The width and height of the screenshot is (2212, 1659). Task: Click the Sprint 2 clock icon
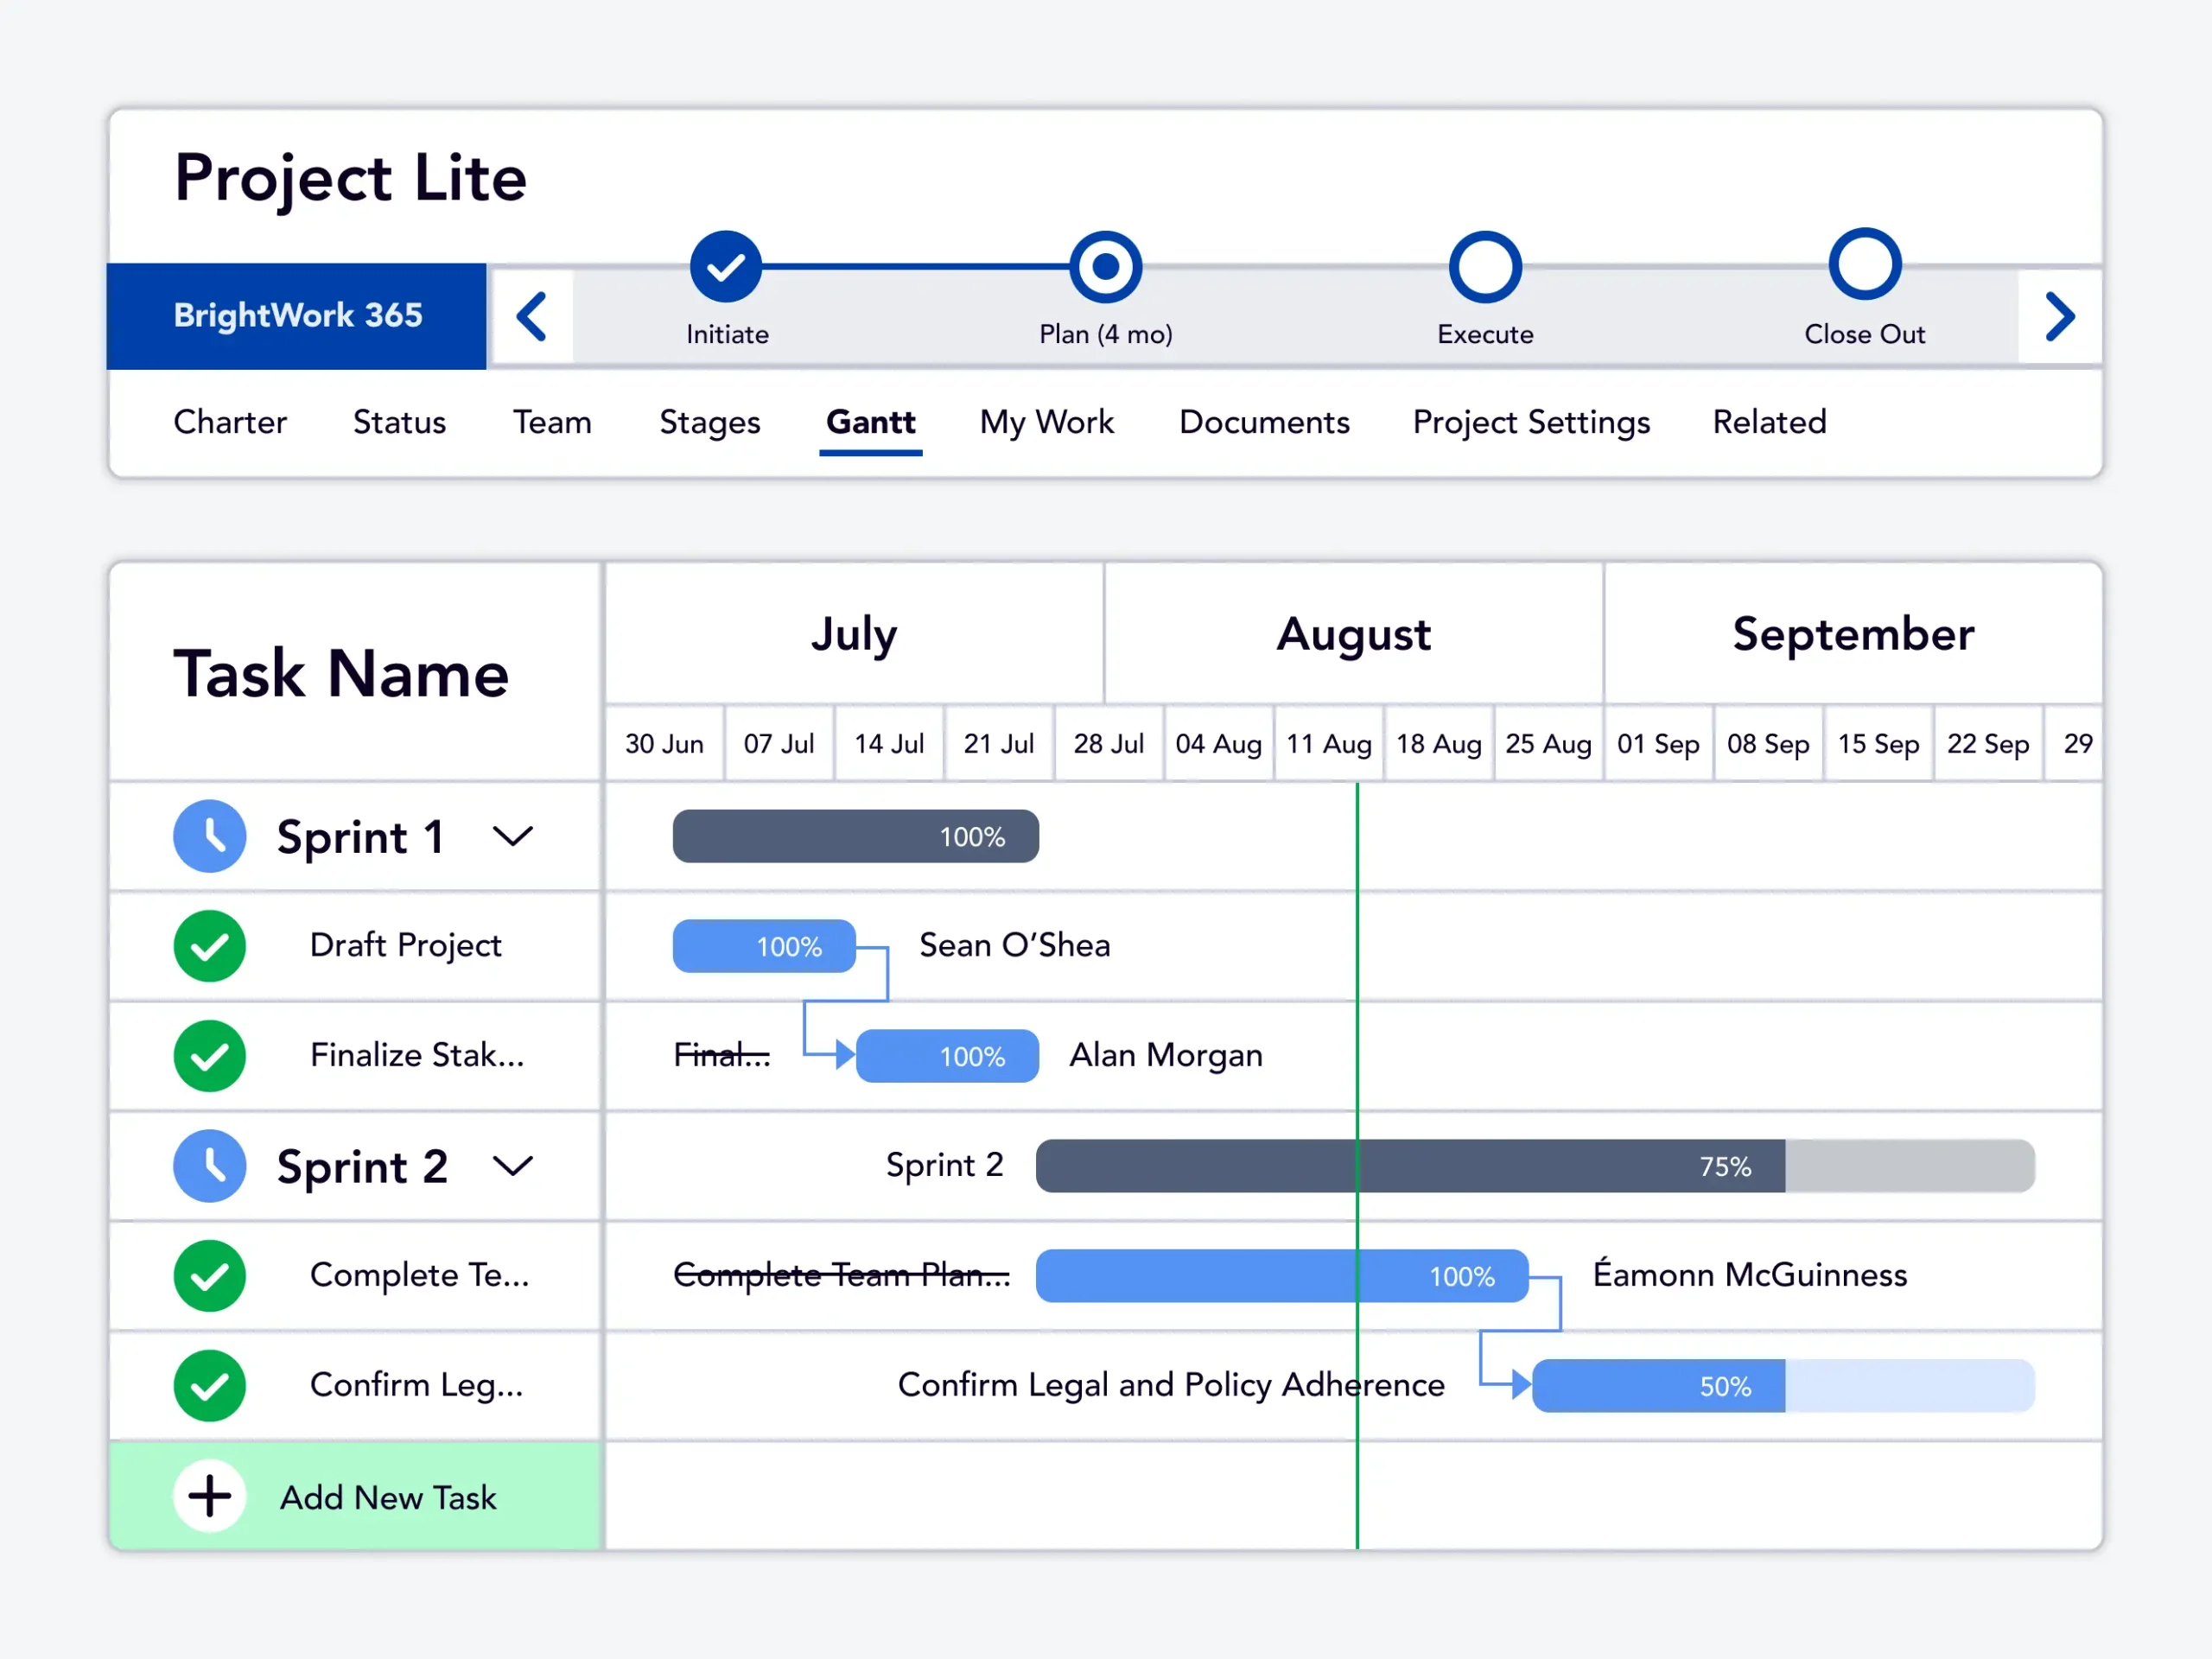(210, 1166)
